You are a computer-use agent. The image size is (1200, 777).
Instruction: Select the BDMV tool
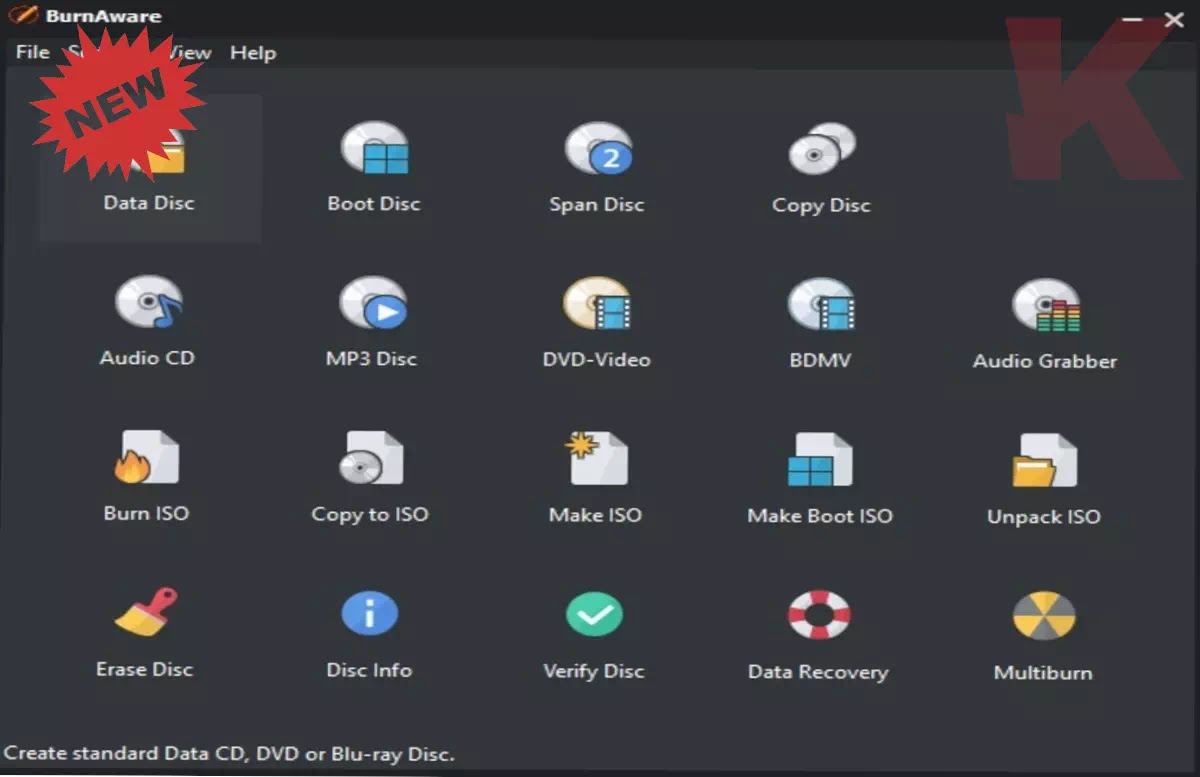[820, 324]
